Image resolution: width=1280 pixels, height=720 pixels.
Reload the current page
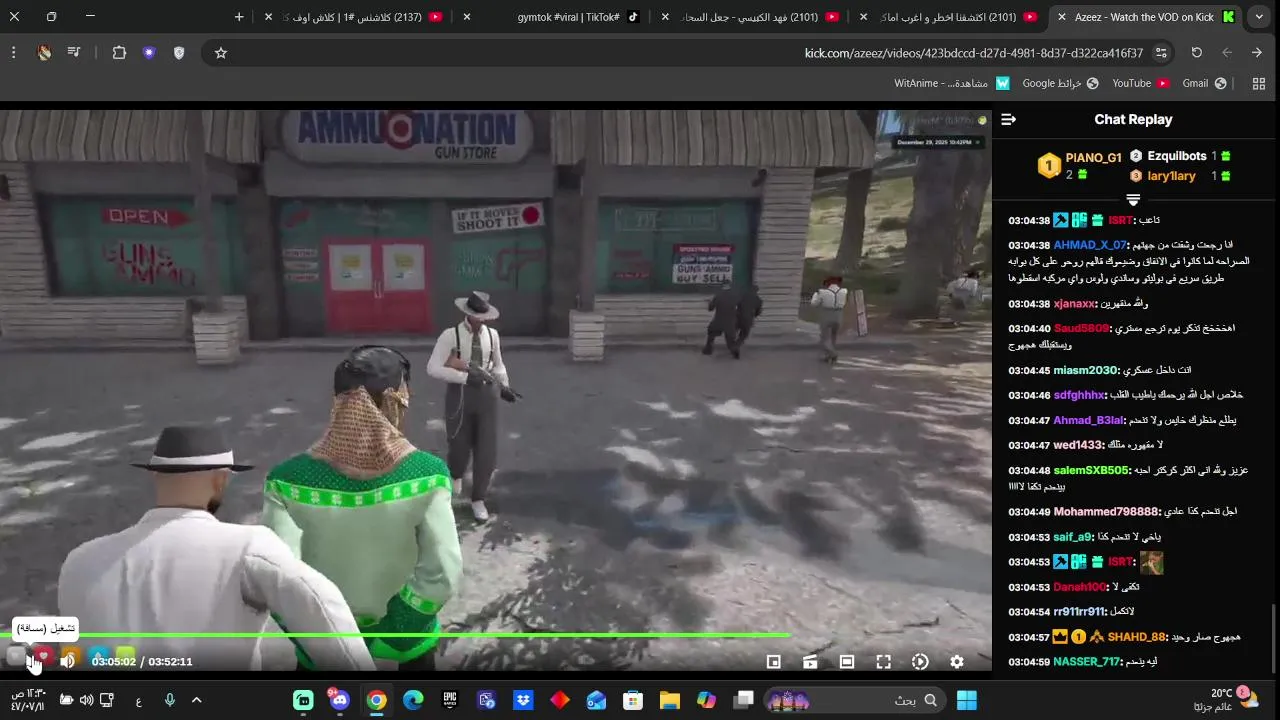(1197, 53)
